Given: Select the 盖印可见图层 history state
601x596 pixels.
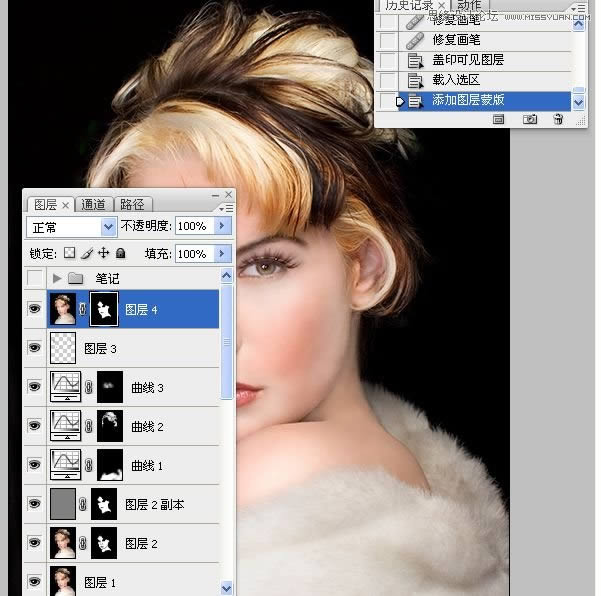Looking at the screenshot, I should pos(468,60).
